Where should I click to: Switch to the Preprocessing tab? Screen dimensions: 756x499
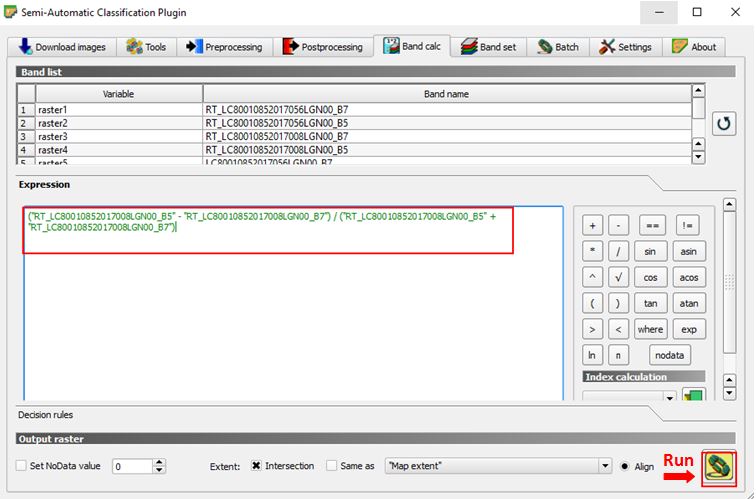coord(225,47)
